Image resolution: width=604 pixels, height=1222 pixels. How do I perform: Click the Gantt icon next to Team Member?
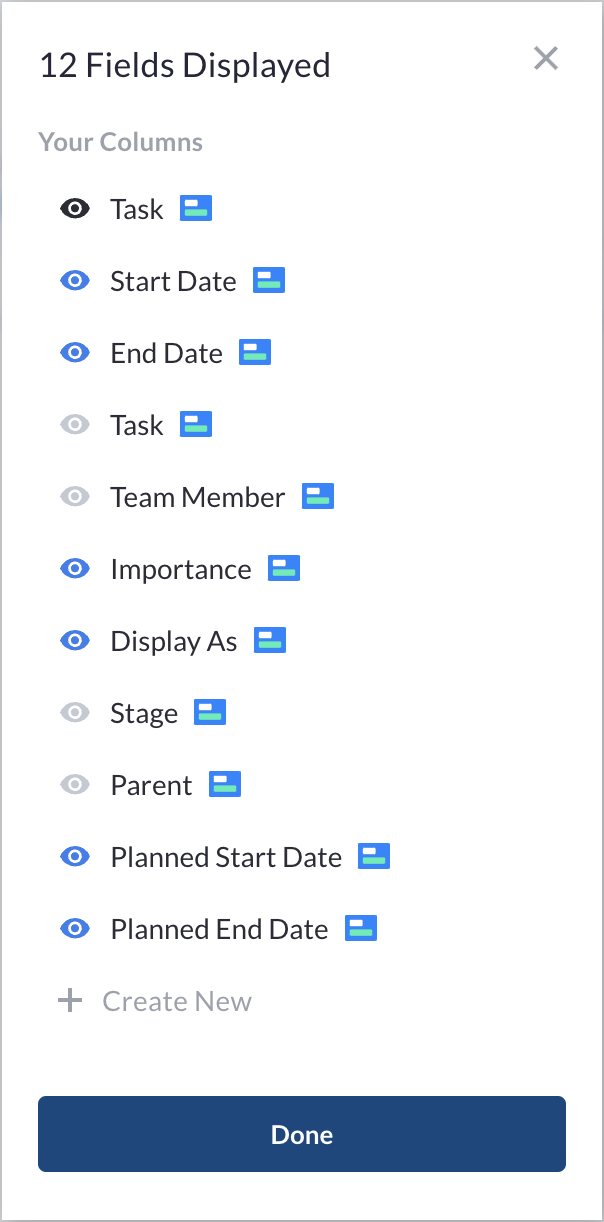pos(318,496)
